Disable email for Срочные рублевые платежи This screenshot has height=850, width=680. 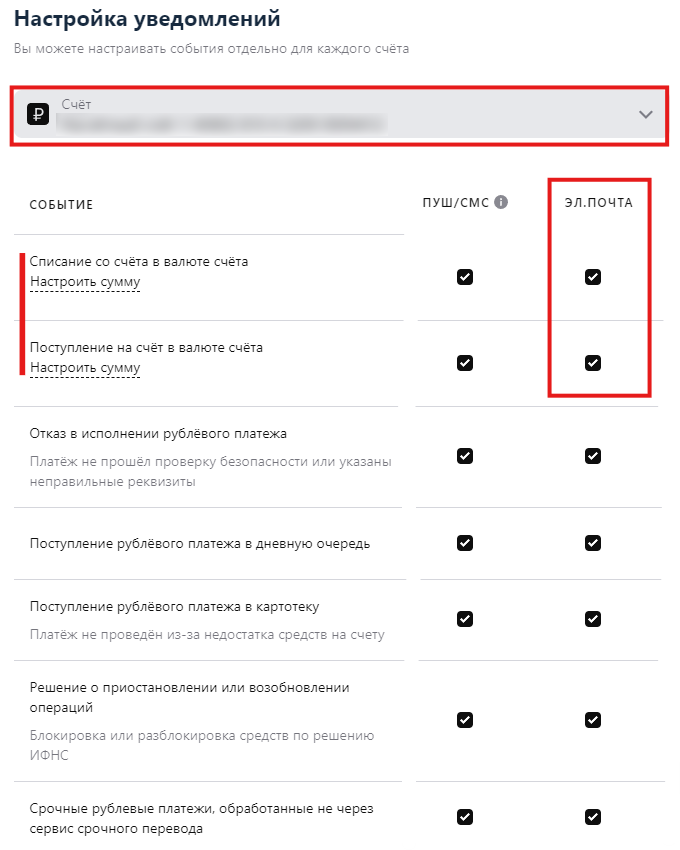[593, 816]
